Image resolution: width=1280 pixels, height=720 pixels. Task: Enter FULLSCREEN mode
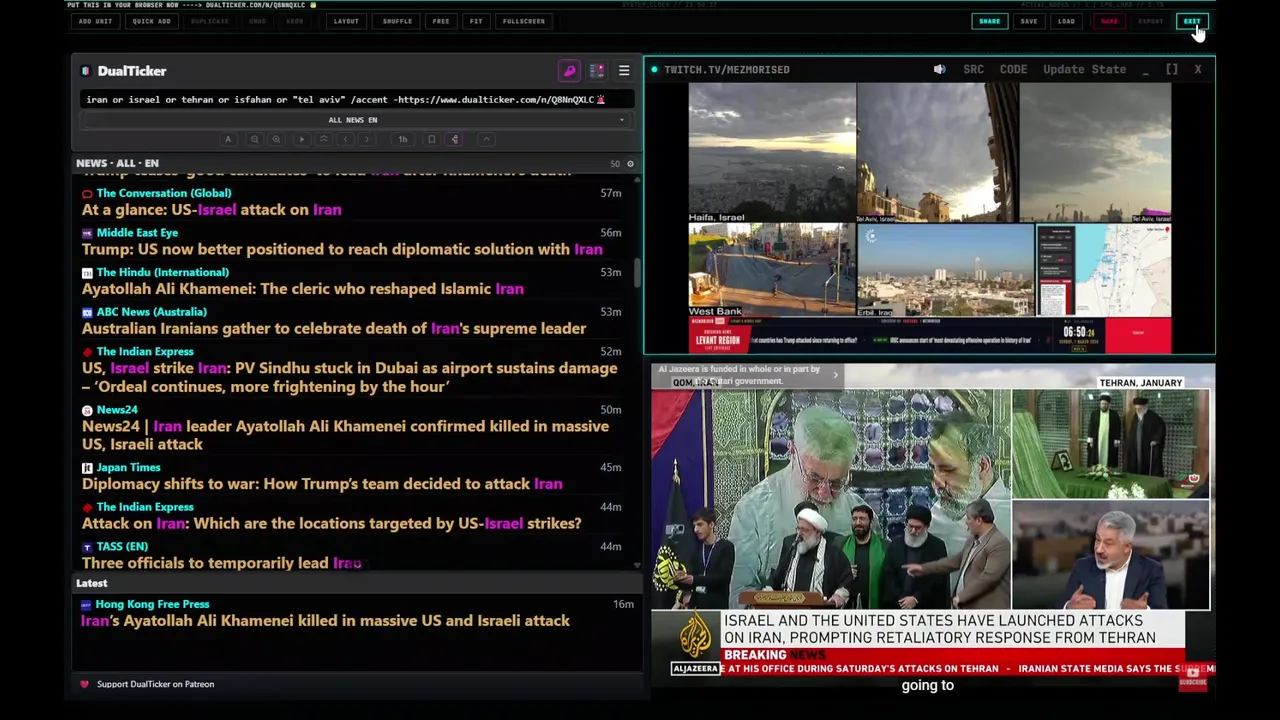tap(524, 21)
